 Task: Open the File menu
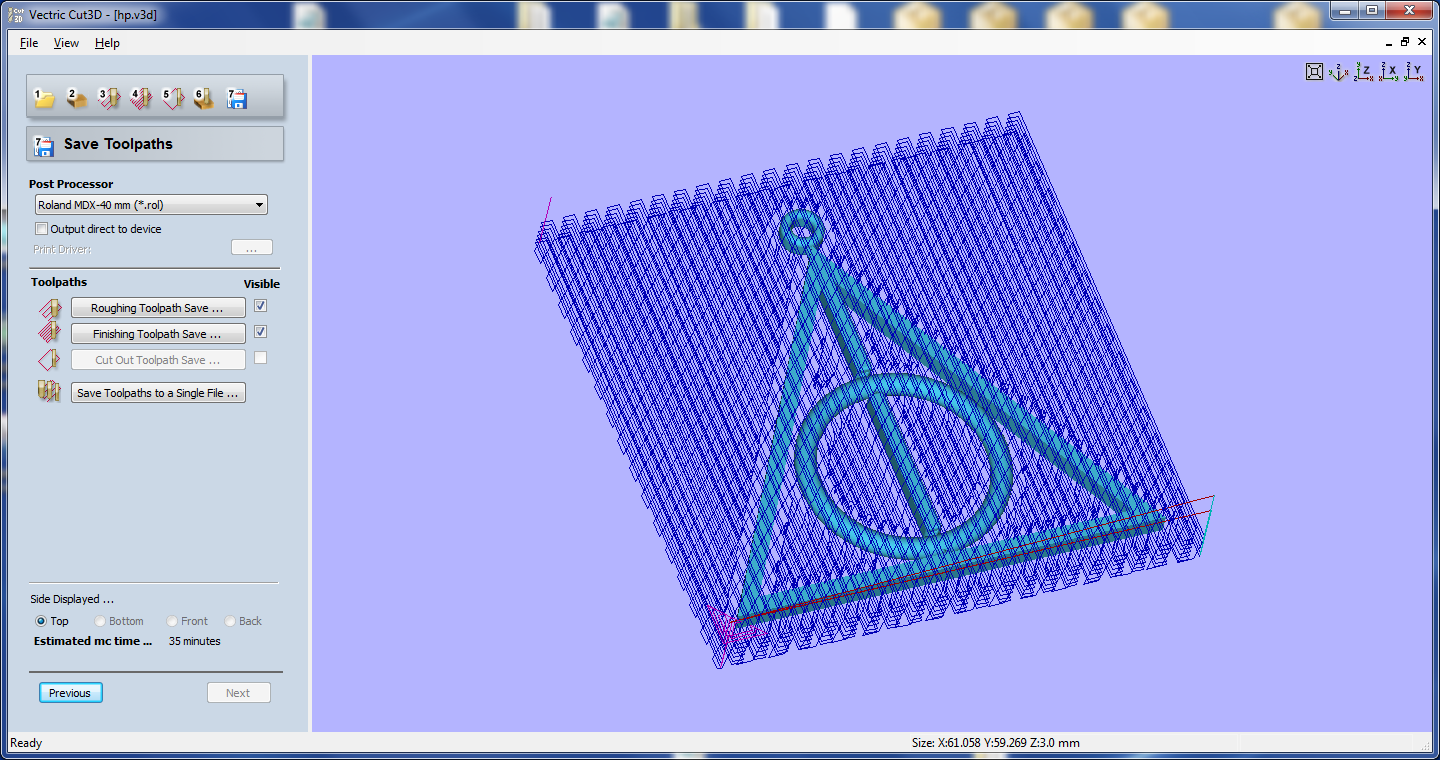[x=29, y=43]
